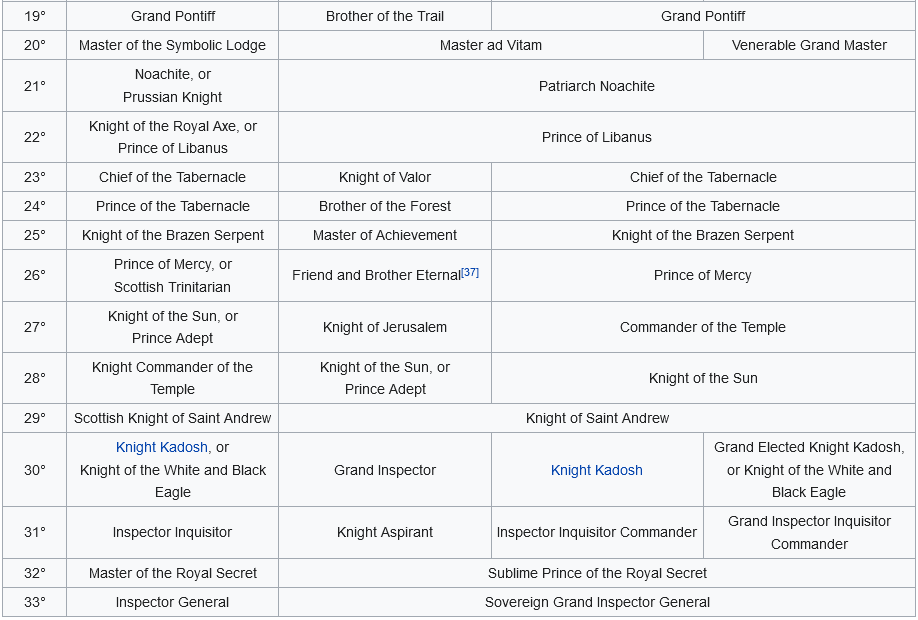Viewport: 918px width, 620px height.
Task: Select the Grand Inspector Inquisitor Commander cell
Action: tap(809, 532)
